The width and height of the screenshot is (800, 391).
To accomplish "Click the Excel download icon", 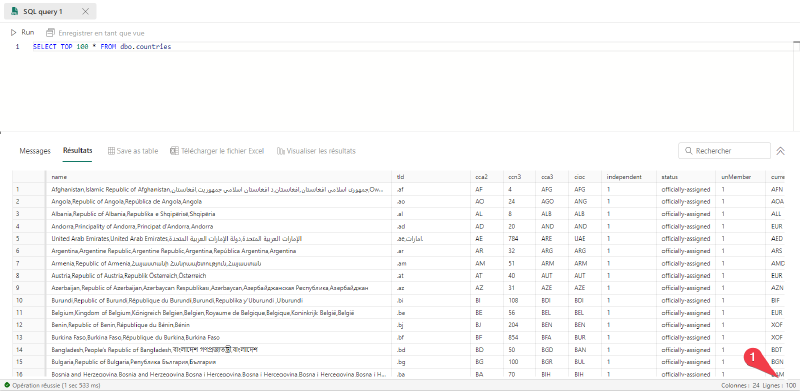I will pyautogui.click(x=174, y=151).
